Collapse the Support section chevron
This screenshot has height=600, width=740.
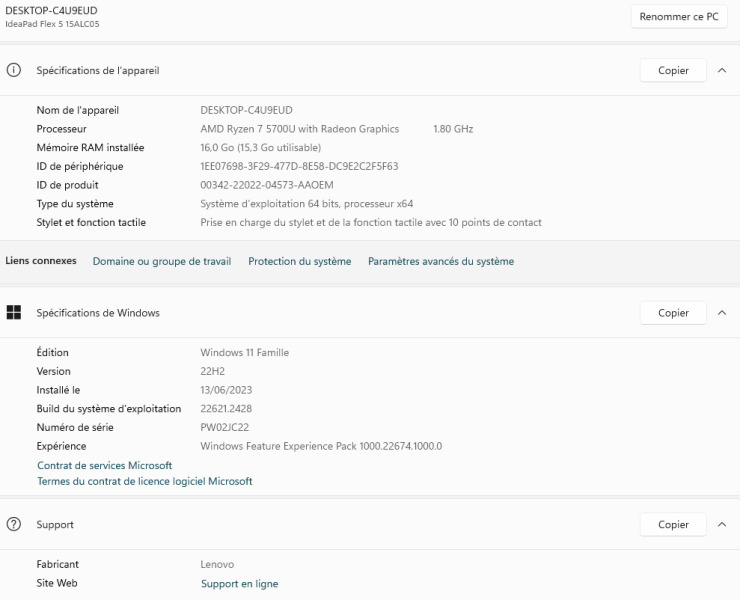click(x=722, y=524)
